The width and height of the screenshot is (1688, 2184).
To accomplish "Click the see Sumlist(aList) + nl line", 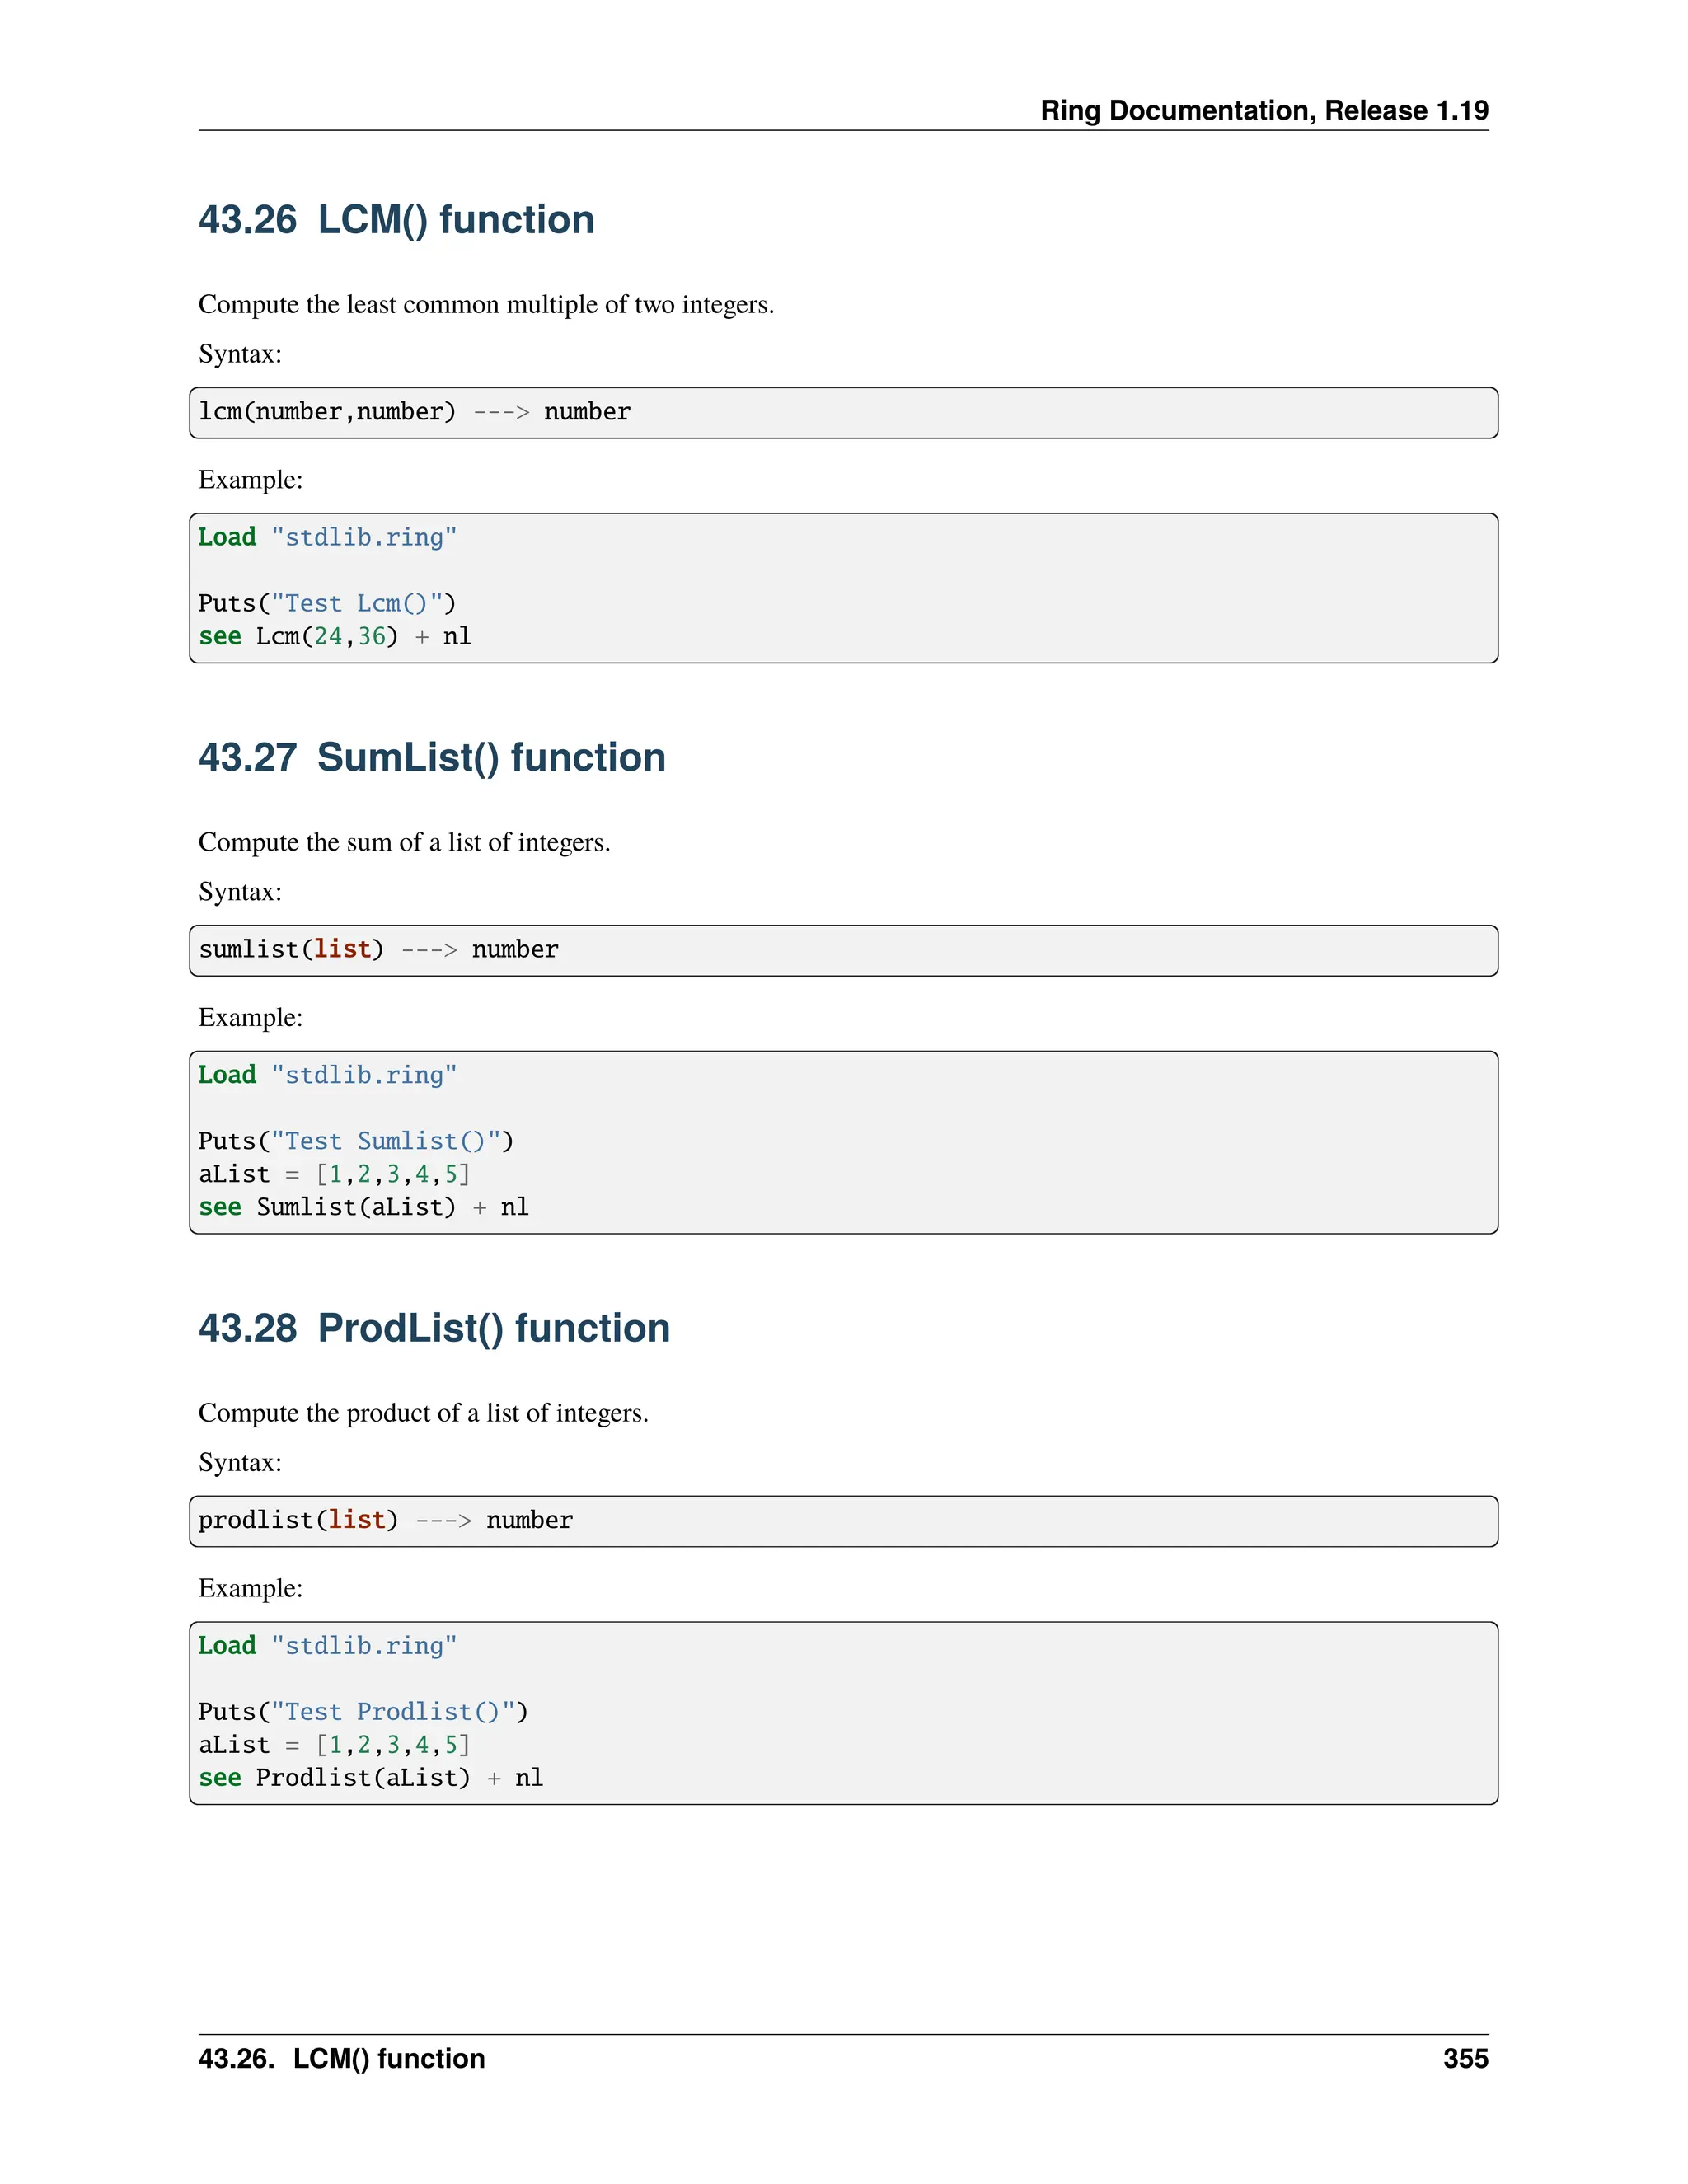I will [x=363, y=1208].
